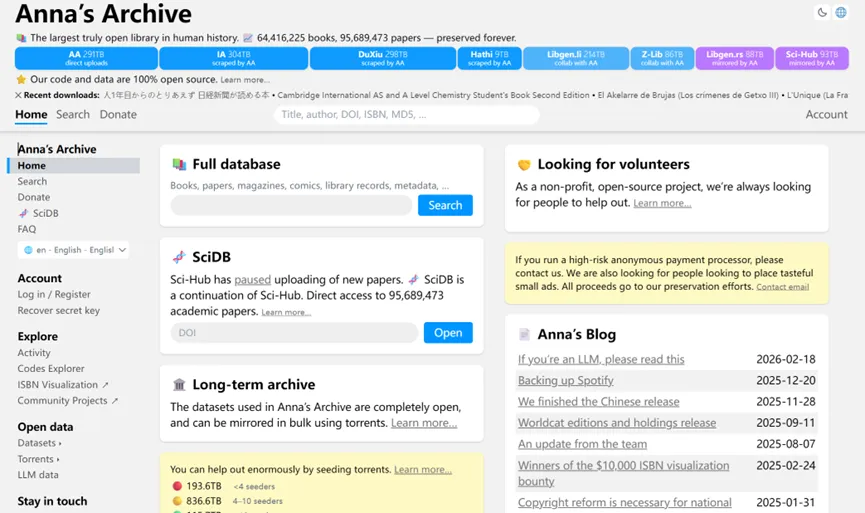
Task: Open the Libgen.li 214TB dataset bar
Action: click(576, 58)
